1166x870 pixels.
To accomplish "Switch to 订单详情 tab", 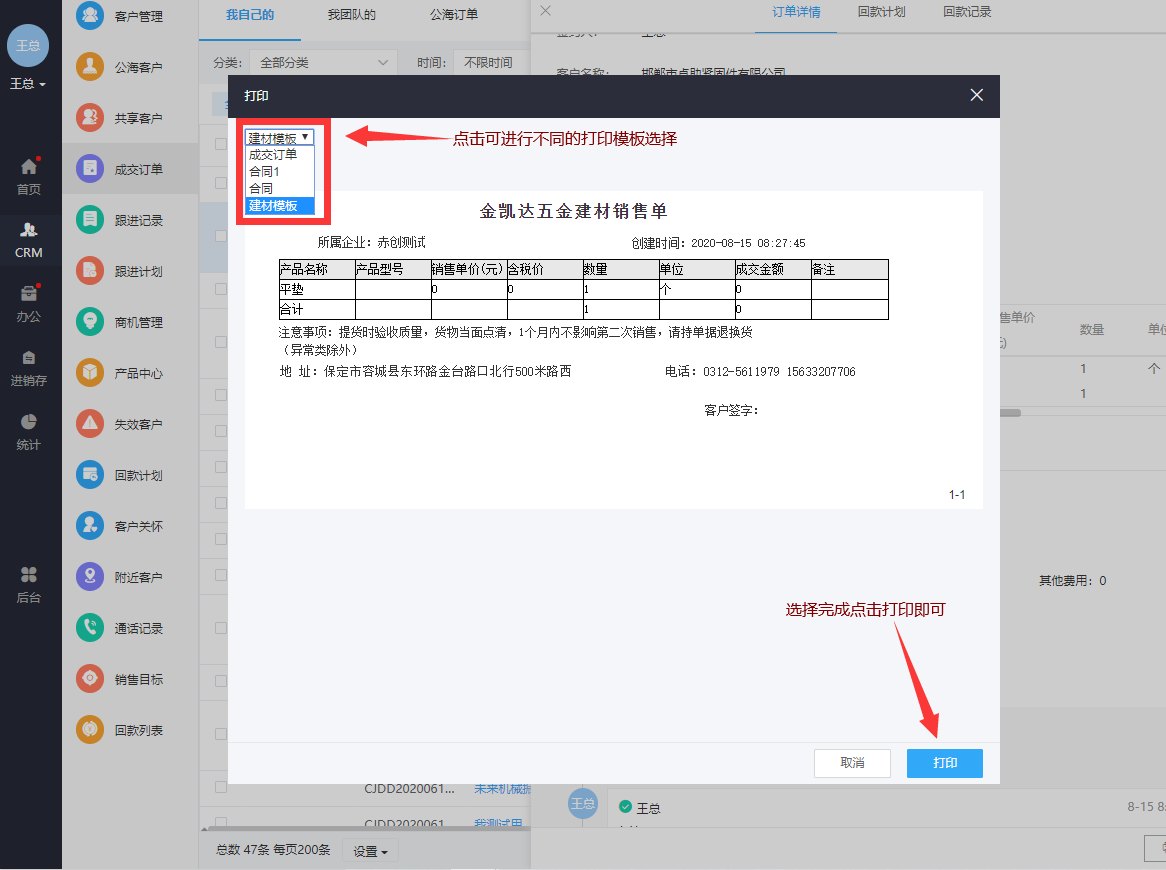I will click(796, 12).
